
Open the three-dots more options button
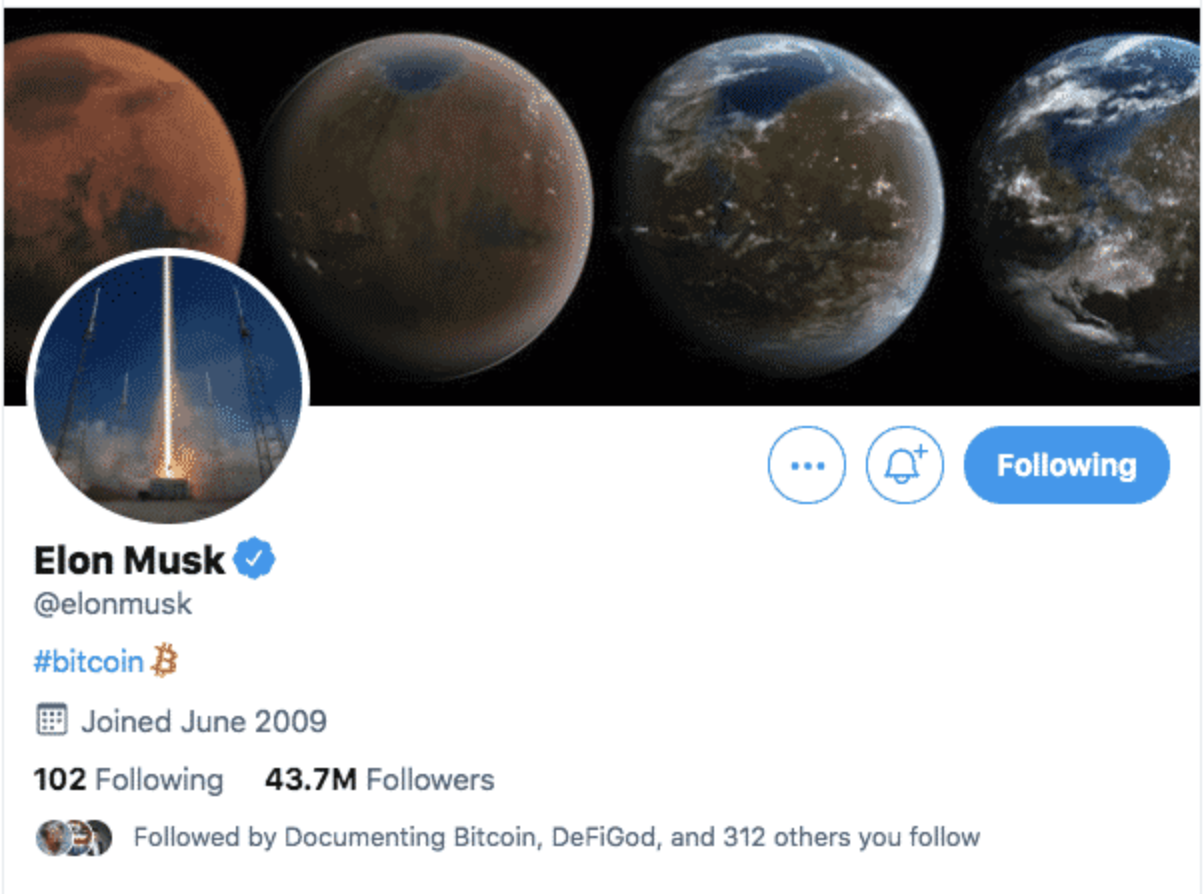tap(806, 465)
